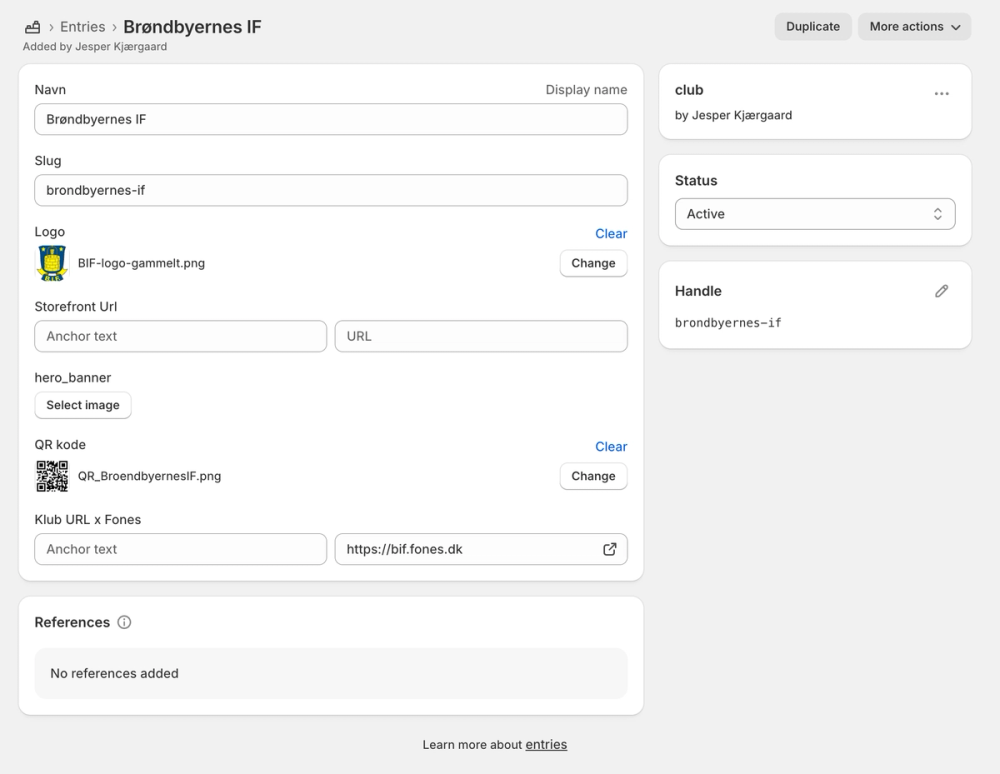Change the QR kode image
This screenshot has height=774, width=1000.
(593, 476)
